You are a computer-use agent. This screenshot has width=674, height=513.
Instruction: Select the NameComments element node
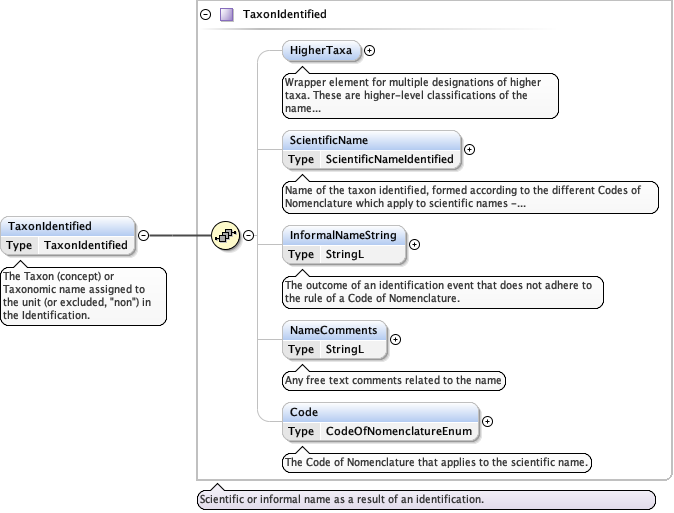[x=333, y=330]
